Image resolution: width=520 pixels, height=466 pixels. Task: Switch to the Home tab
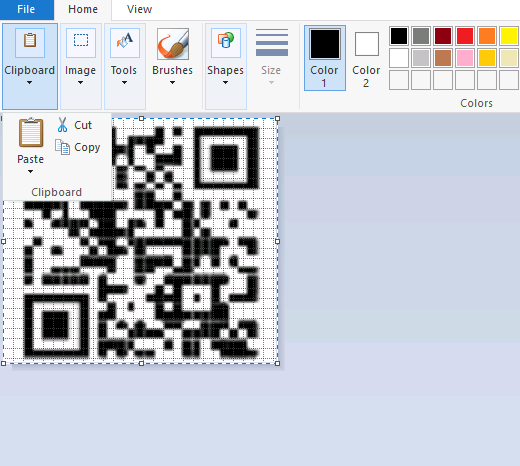tap(83, 10)
